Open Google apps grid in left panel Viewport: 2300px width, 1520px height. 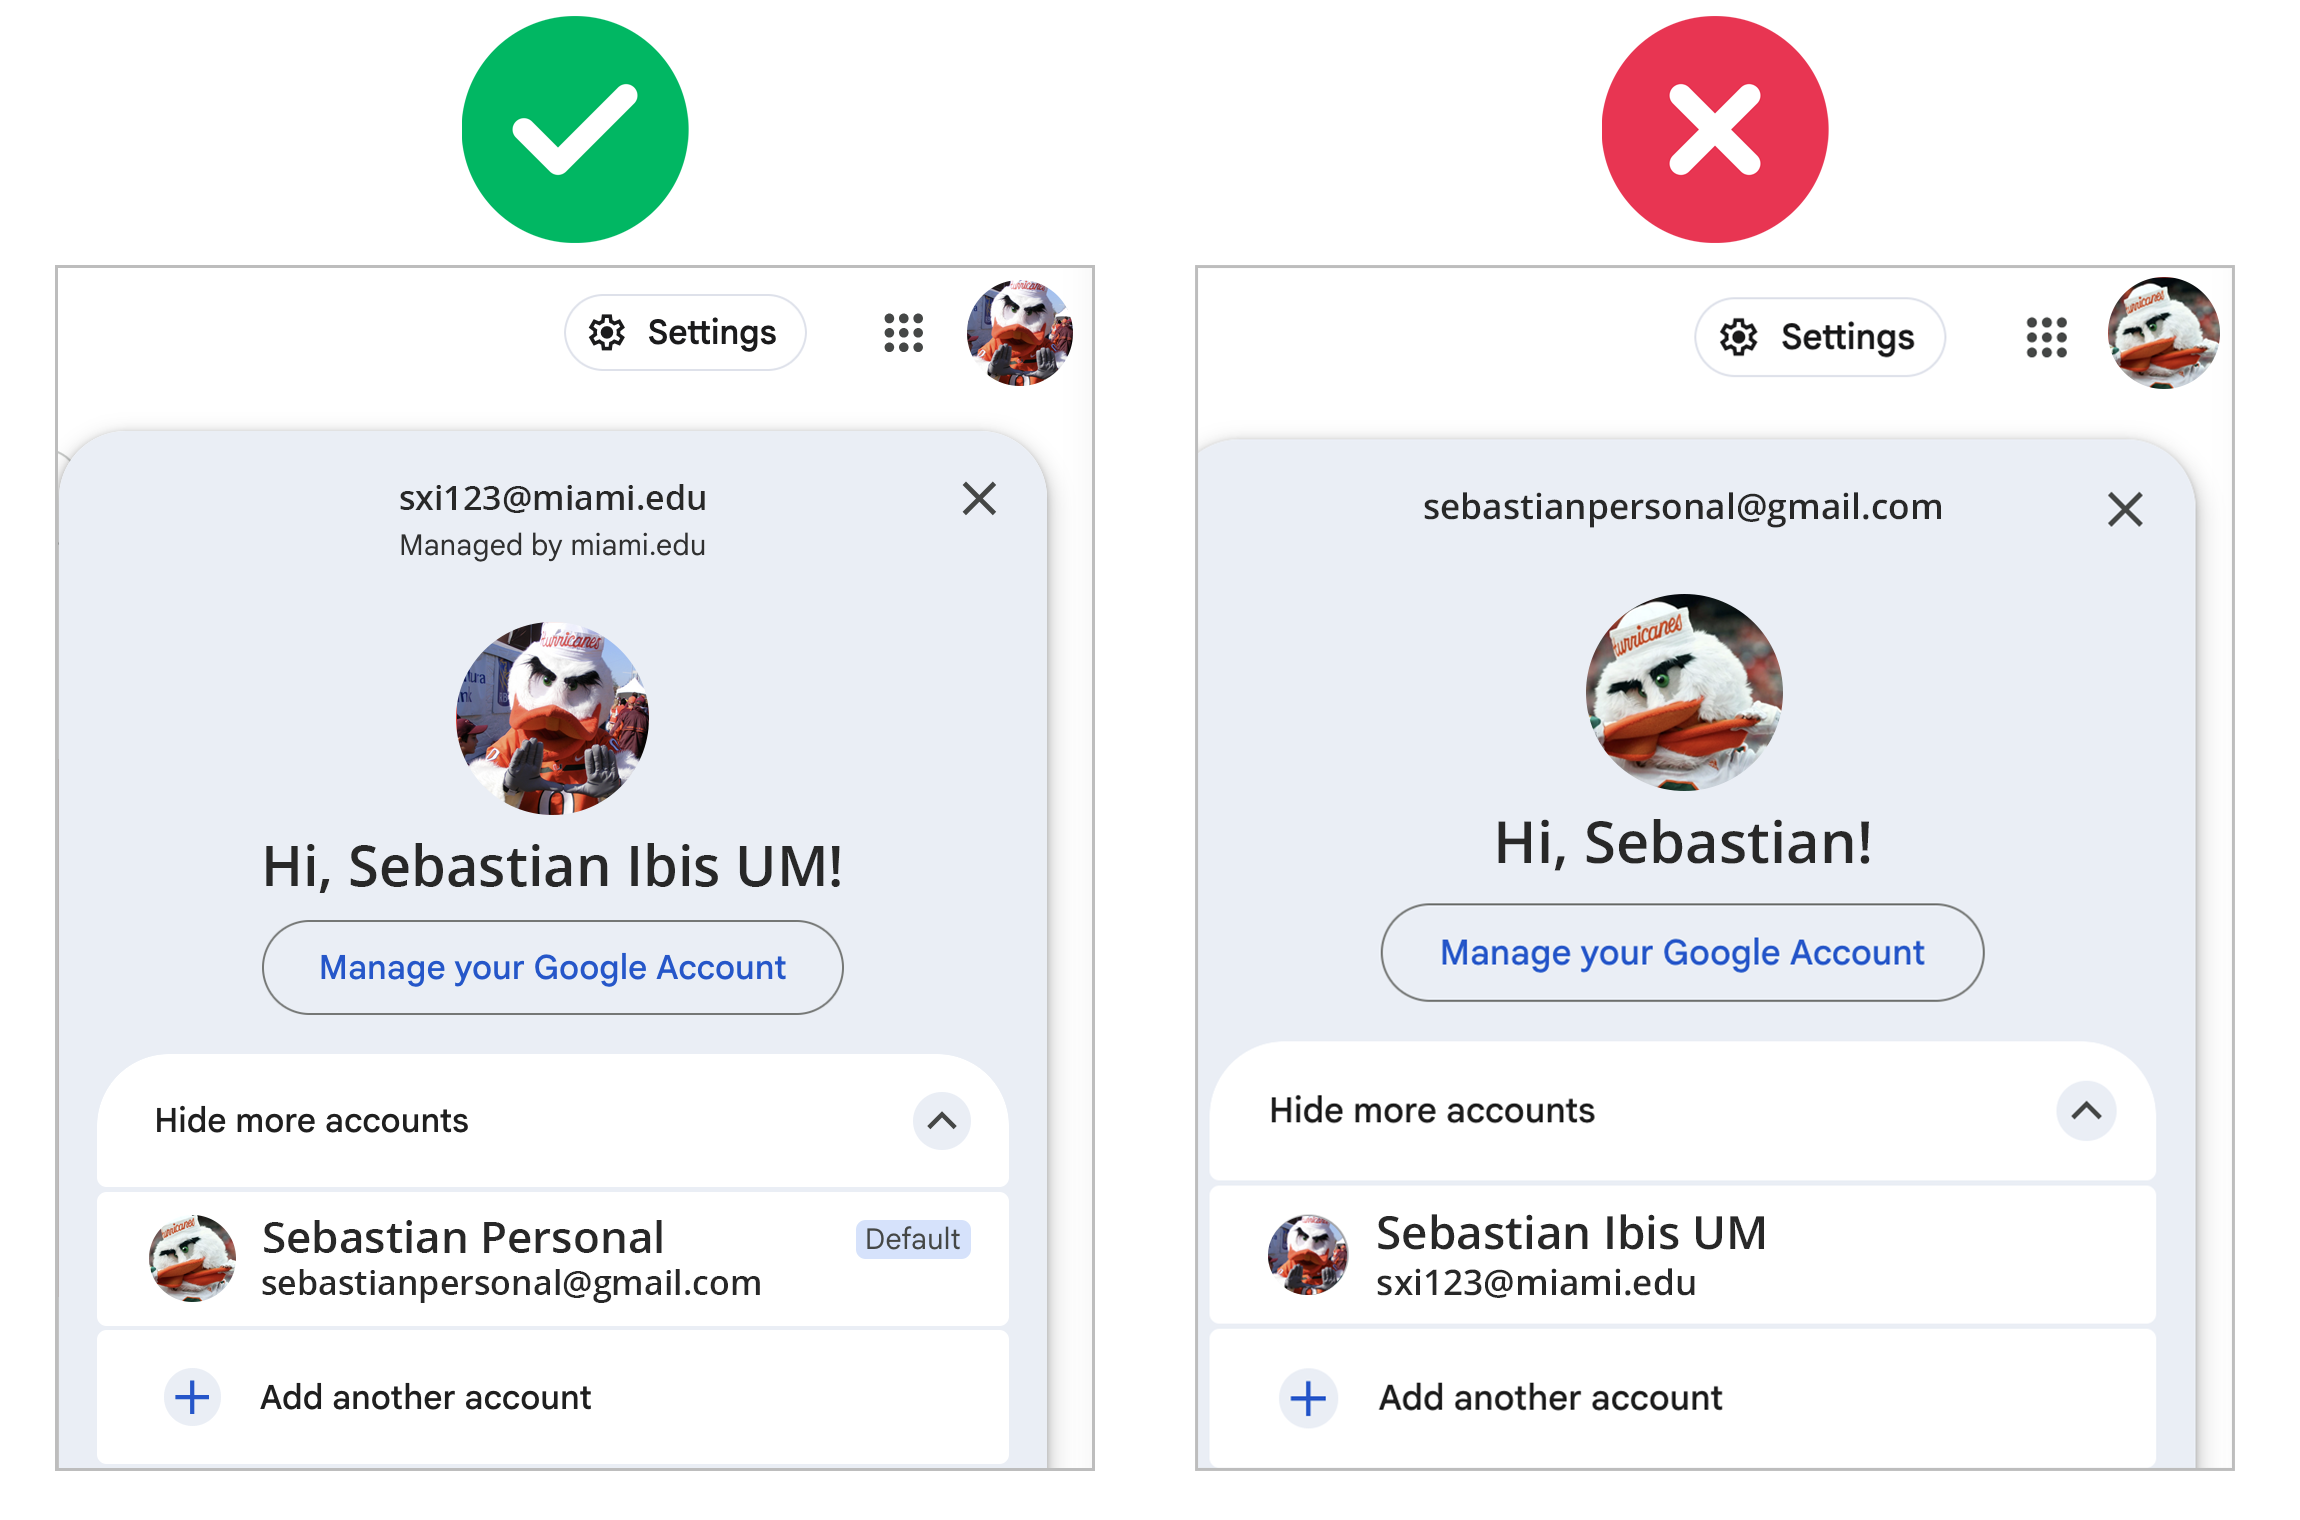point(903,333)
